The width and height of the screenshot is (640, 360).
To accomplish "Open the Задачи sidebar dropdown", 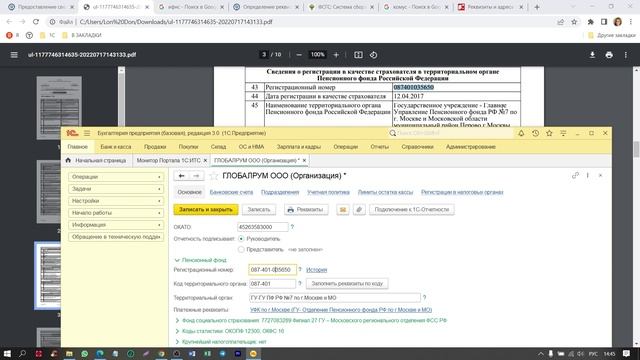I will tap(116, 189).
